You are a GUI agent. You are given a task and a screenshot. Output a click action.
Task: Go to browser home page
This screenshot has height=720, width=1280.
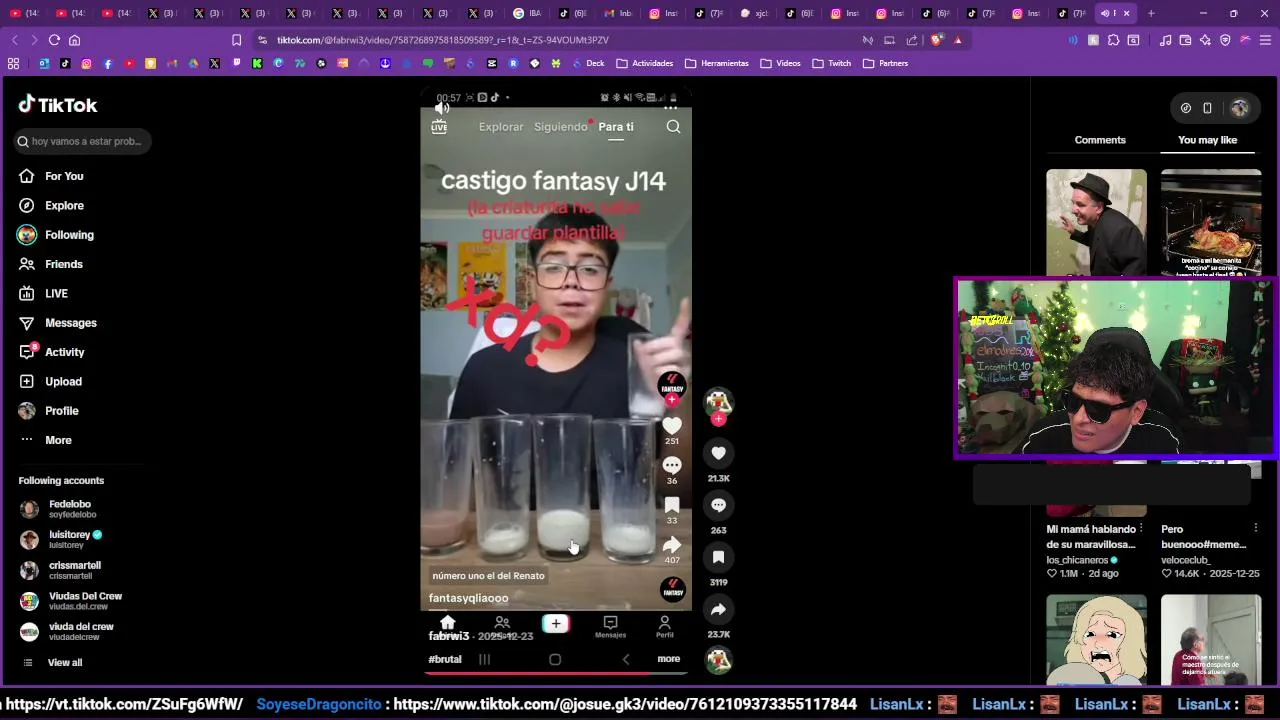pyautogui.click(x=74, y=40)
